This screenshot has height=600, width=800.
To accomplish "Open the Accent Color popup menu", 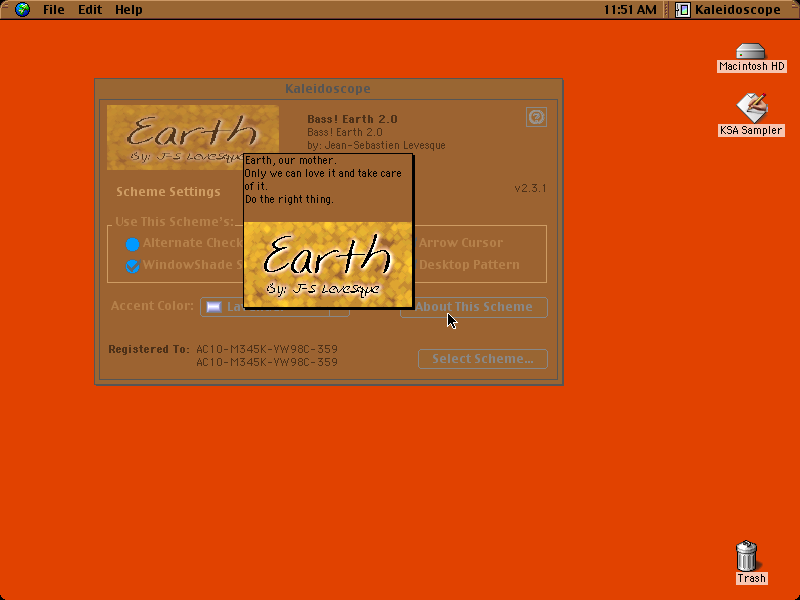I will click(274, 307).
